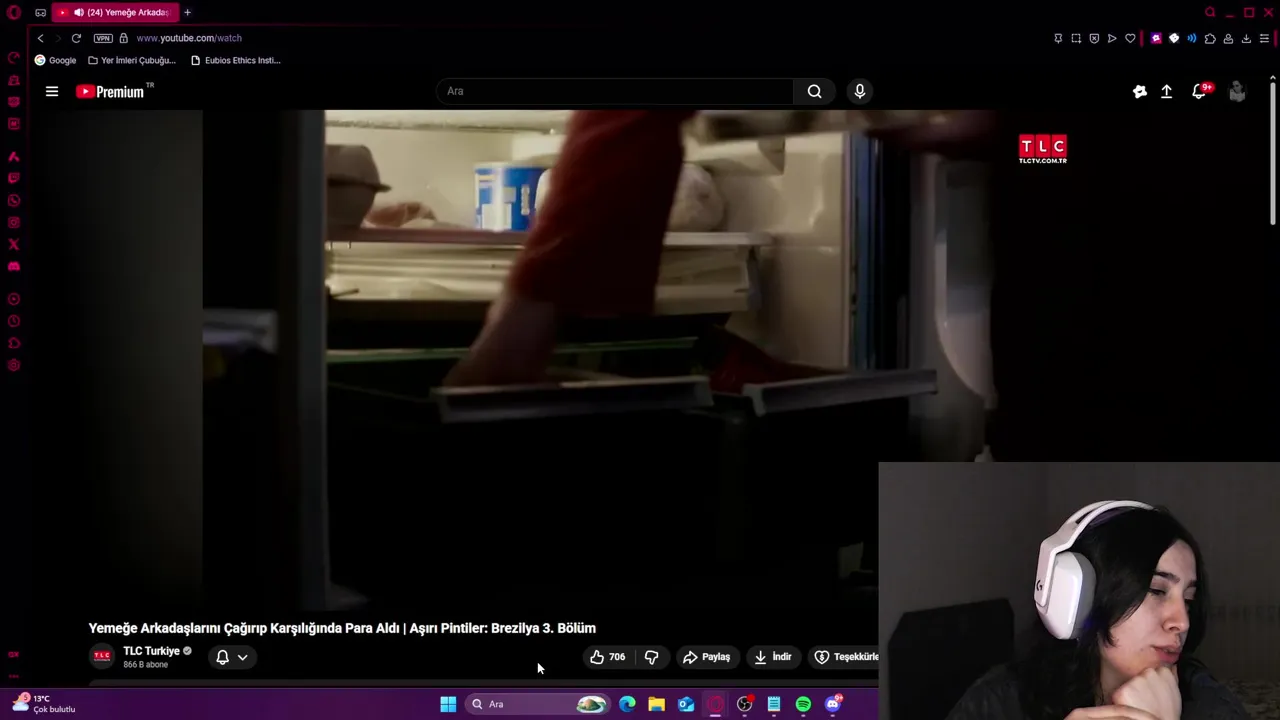Open File Explorer from taskbar
Viewport: 1280px width, 720px height.
(656, 704)
